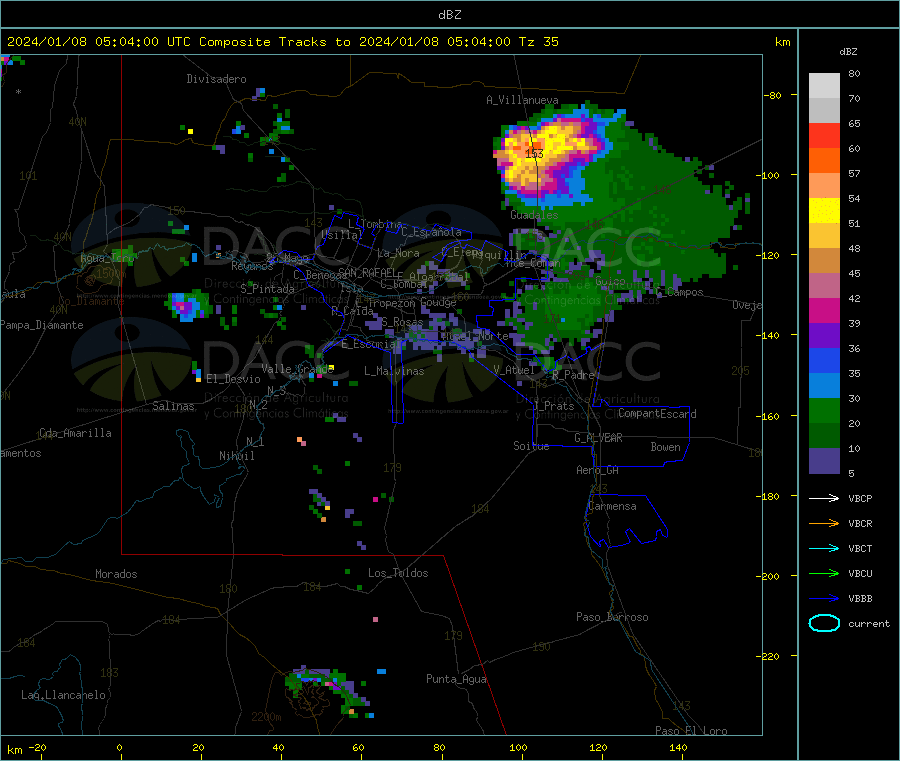Select the purple swatch between 39 and 36 dBZ
Viewport: 900px width, 761px height.
coord(824,336)
